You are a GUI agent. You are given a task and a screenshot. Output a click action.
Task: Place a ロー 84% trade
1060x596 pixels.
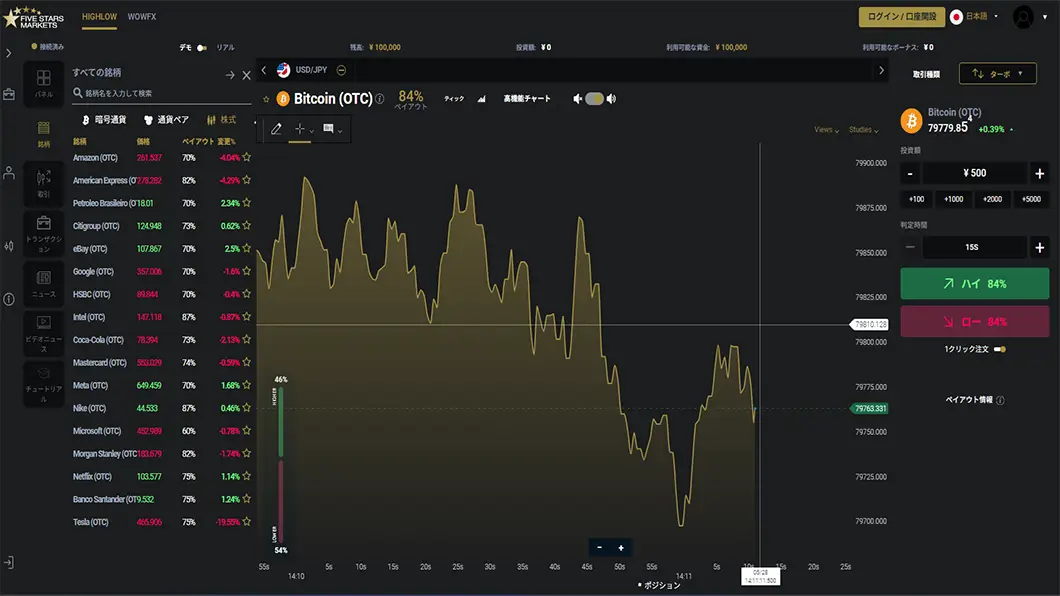tap(974, 322)
